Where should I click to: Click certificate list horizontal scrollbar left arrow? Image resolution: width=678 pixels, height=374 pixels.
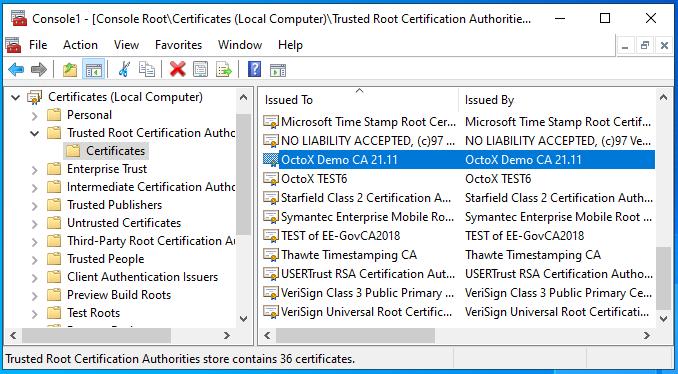click(x=267, y=335)
